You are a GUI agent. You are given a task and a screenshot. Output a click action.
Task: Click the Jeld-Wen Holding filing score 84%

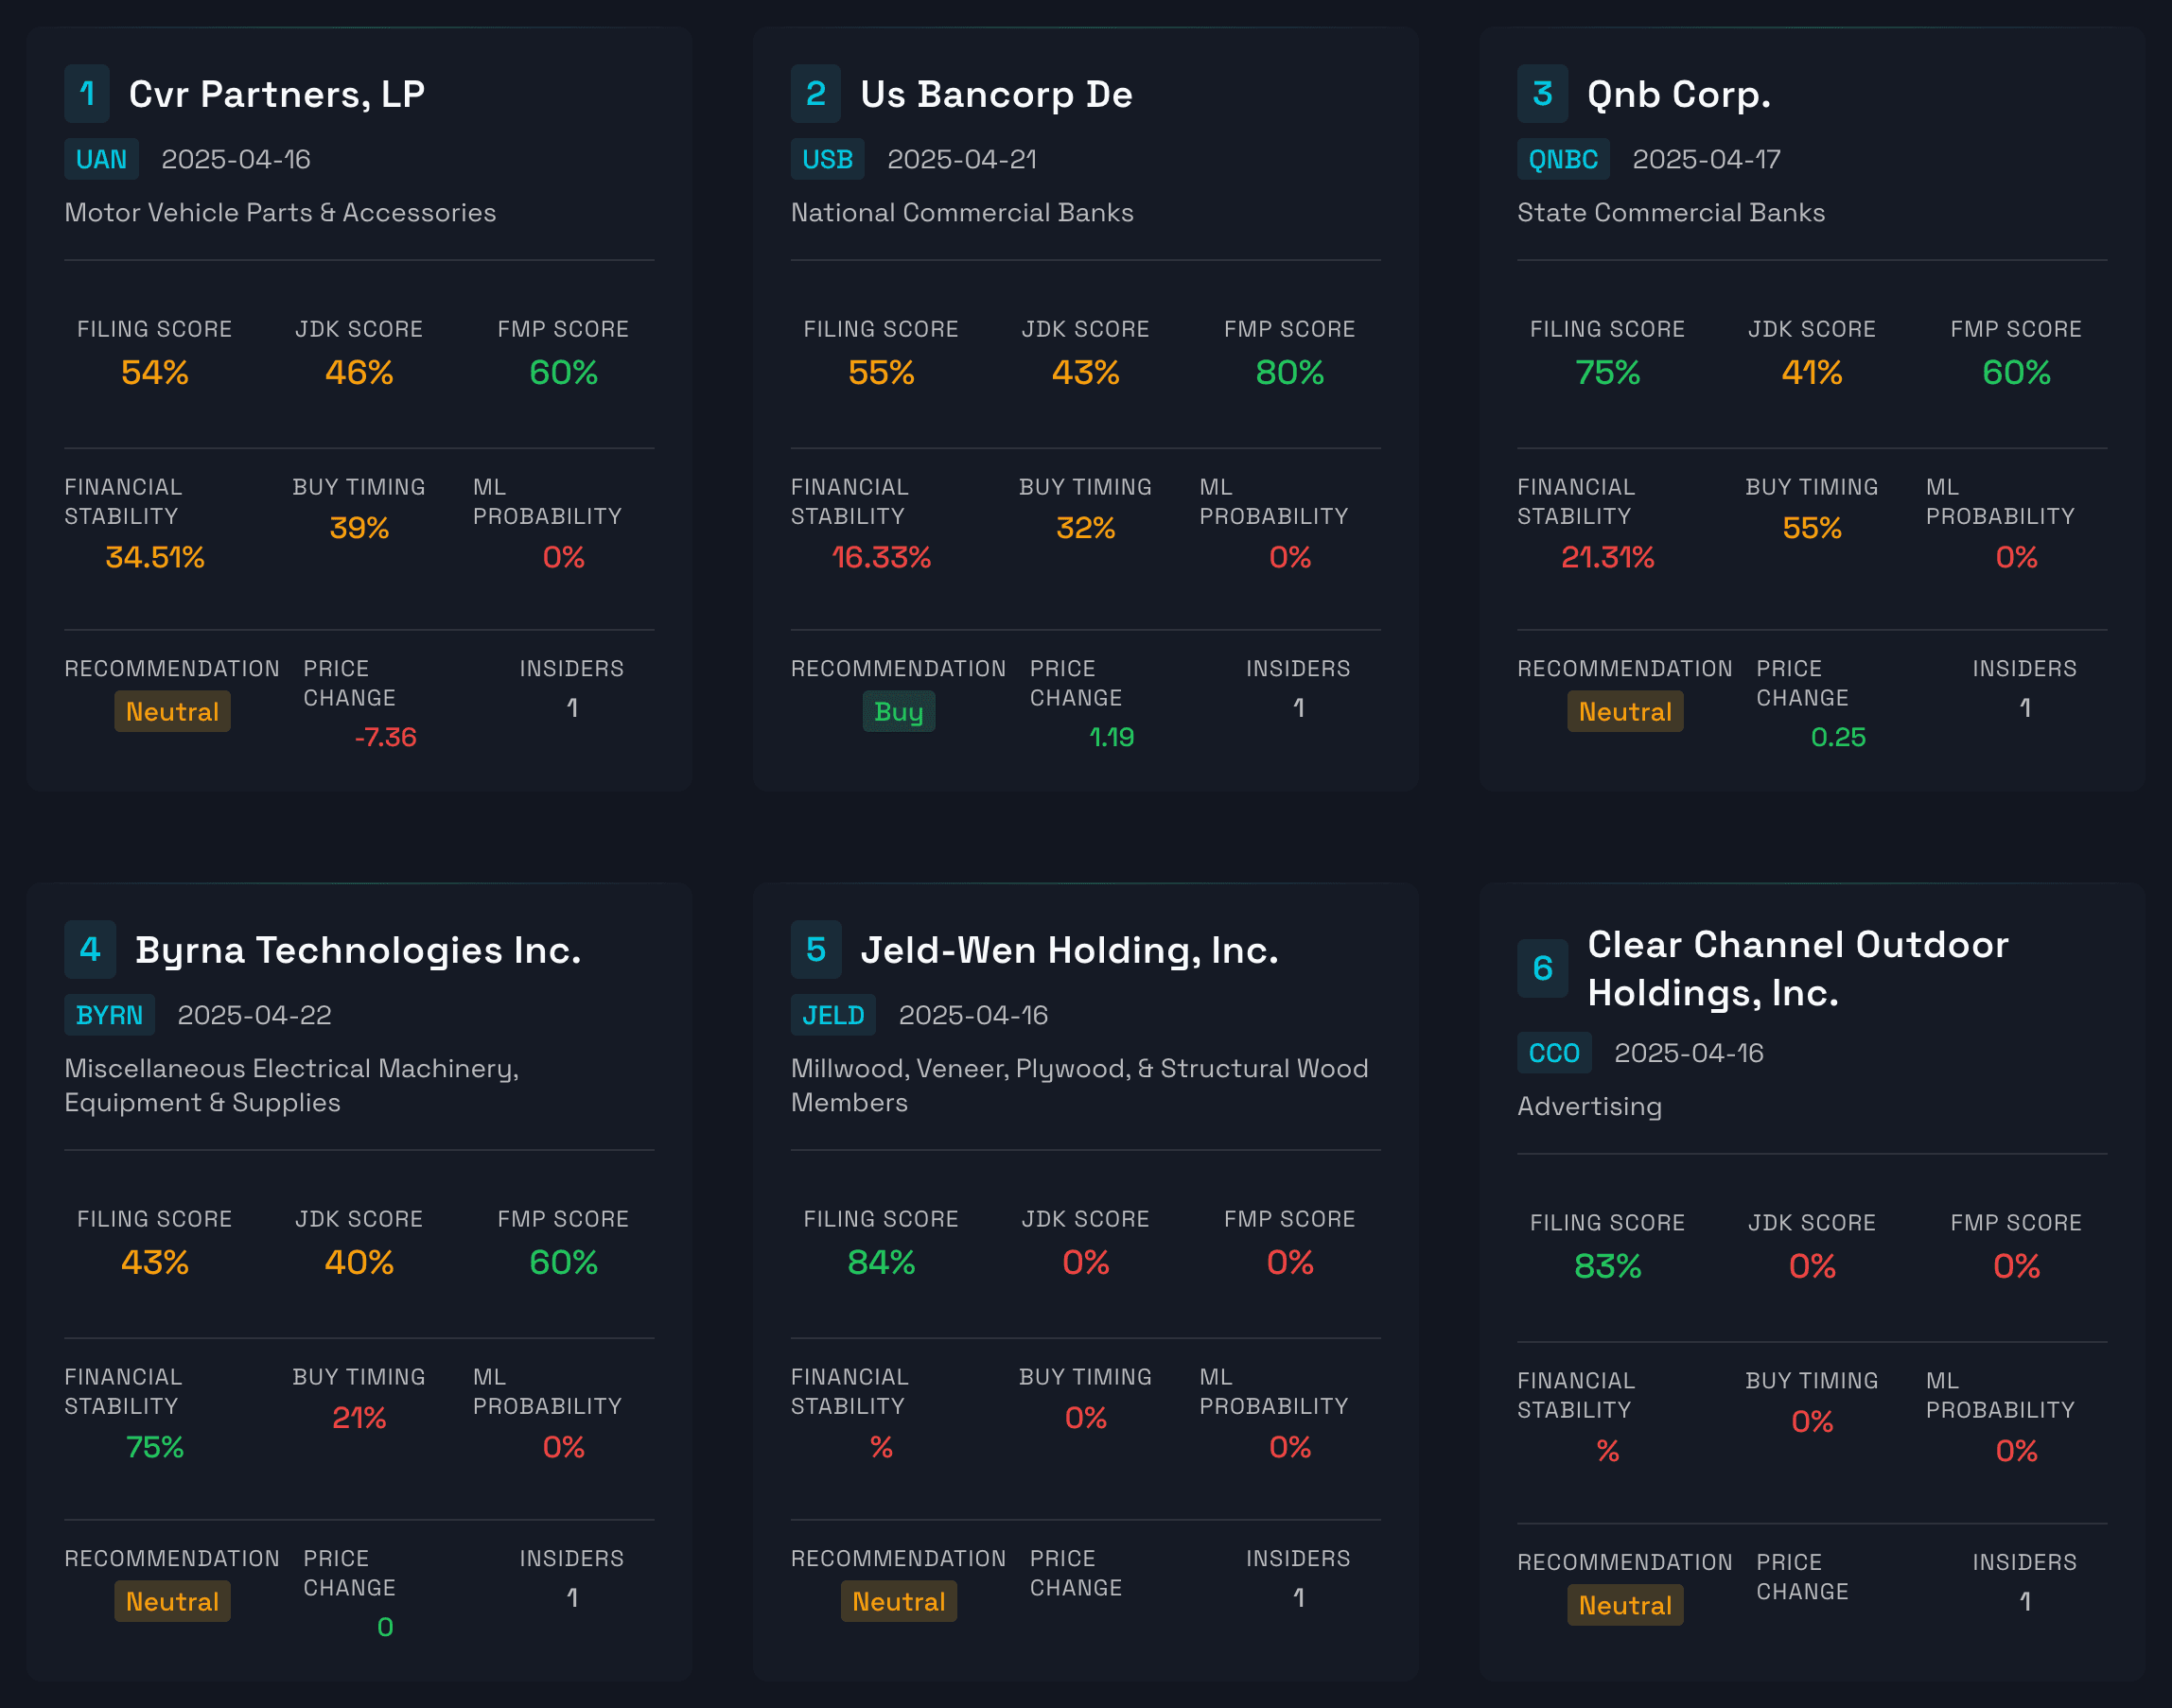pos(880,1262)
